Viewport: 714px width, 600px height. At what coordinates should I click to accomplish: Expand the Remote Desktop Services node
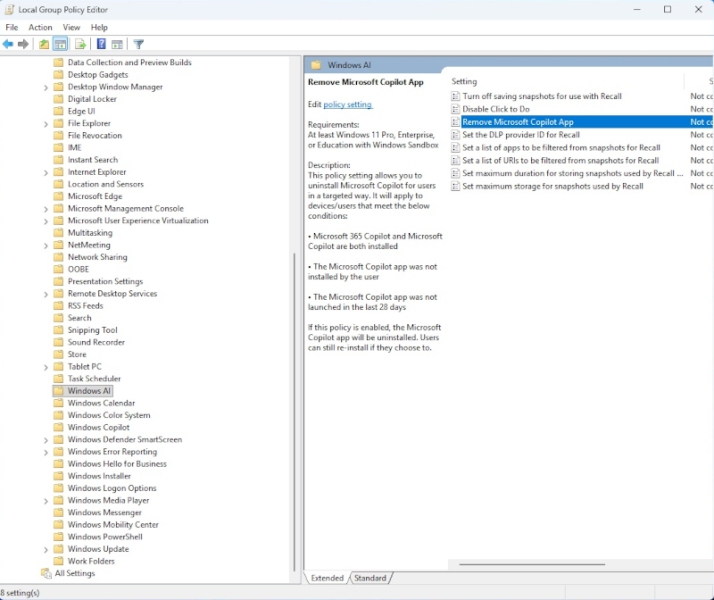coord(46,294)
